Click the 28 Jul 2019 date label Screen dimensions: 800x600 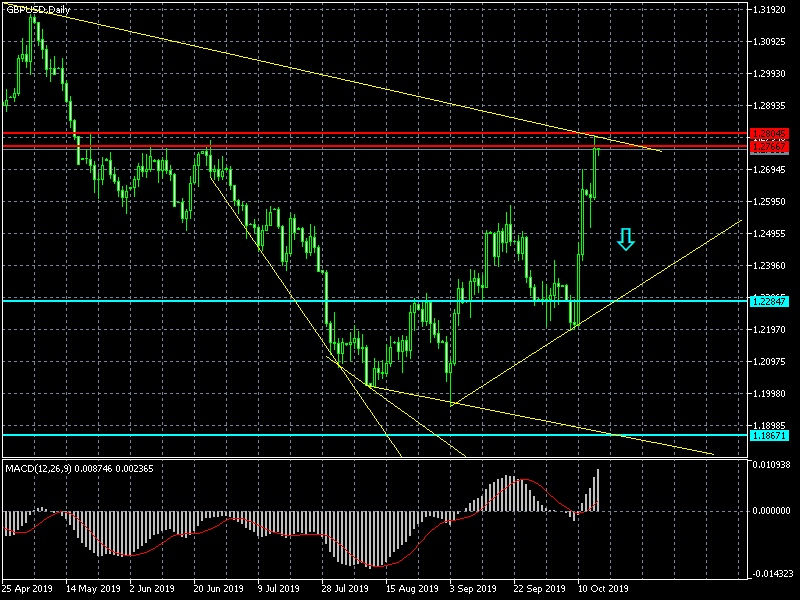347,589
